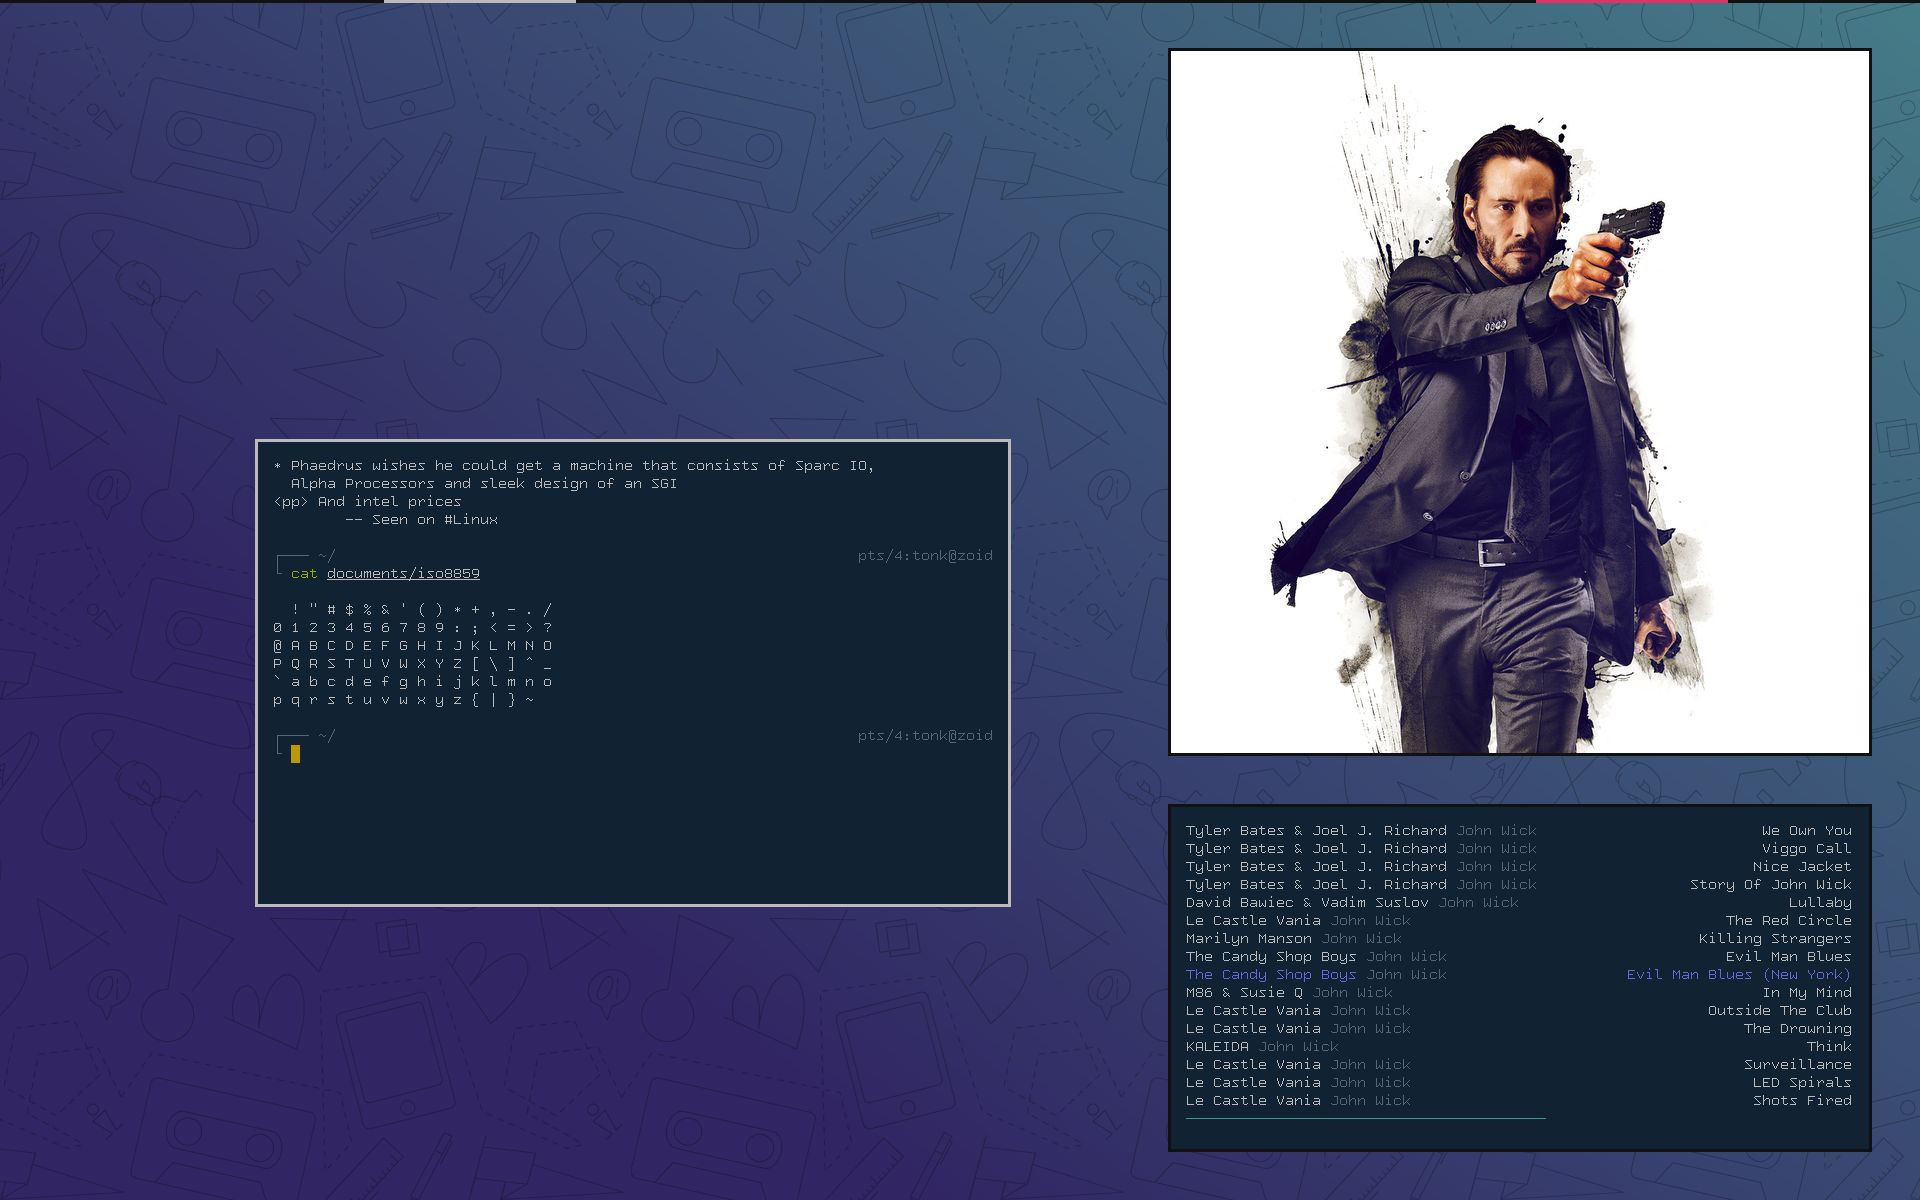
Task: Click the pink workspace indicator in top bar
Action: (x=1632, y=1)
